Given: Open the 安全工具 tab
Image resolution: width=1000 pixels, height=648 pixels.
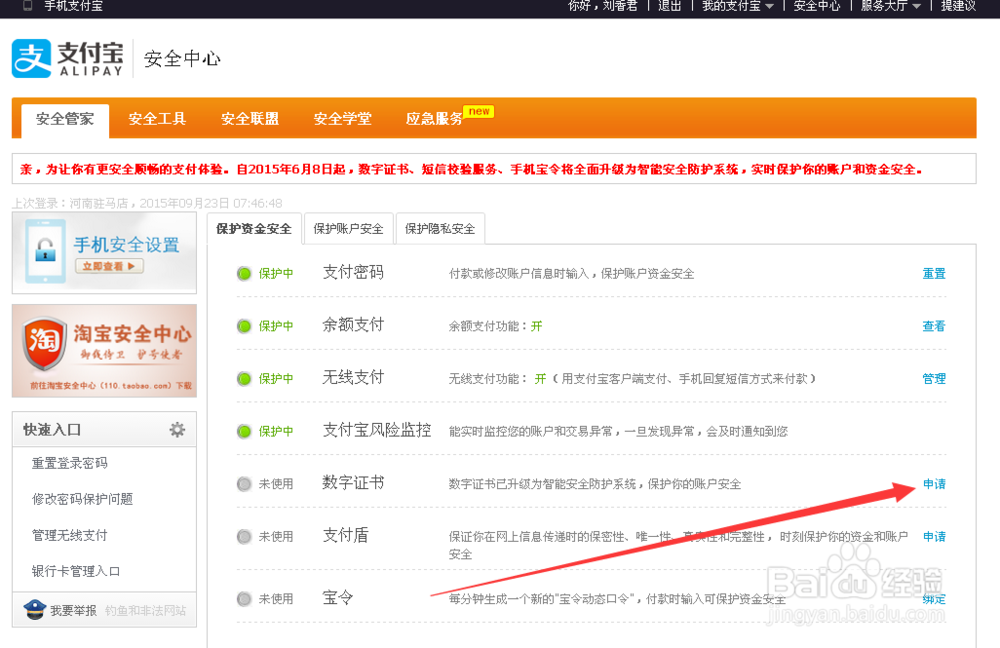Looking at the screenshot, I should point(157,119).
